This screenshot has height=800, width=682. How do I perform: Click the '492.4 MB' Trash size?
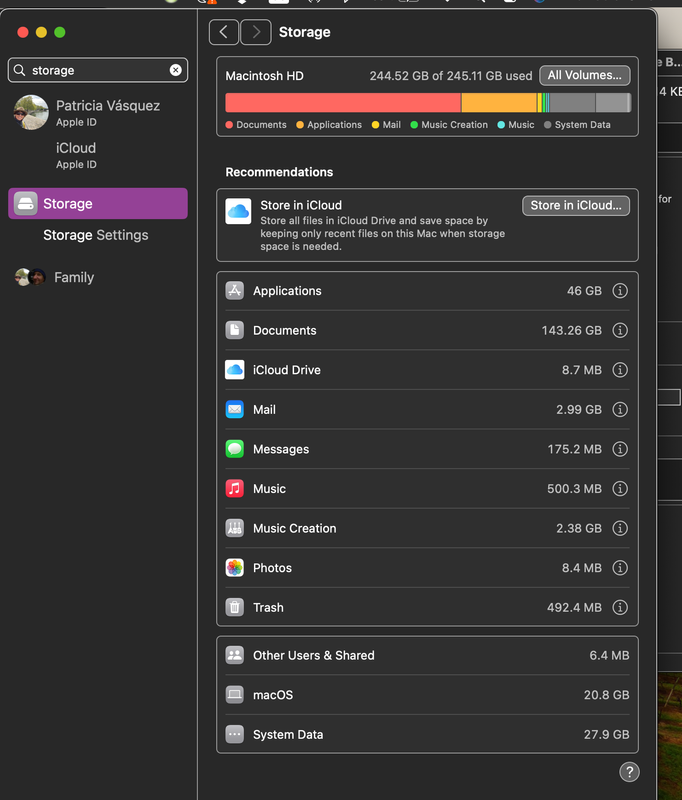point(574,608)
